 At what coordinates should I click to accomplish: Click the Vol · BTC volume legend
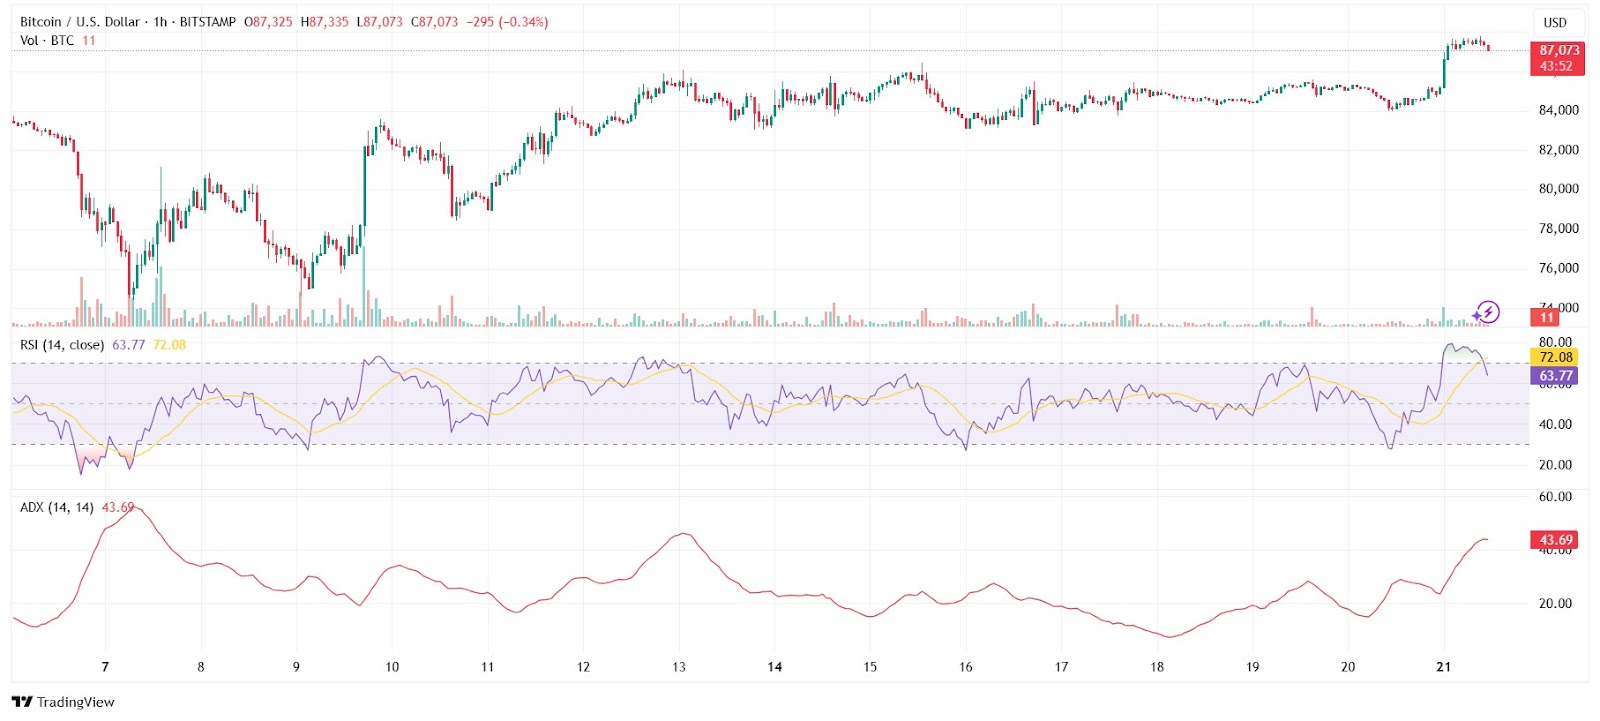coord(47,40)
